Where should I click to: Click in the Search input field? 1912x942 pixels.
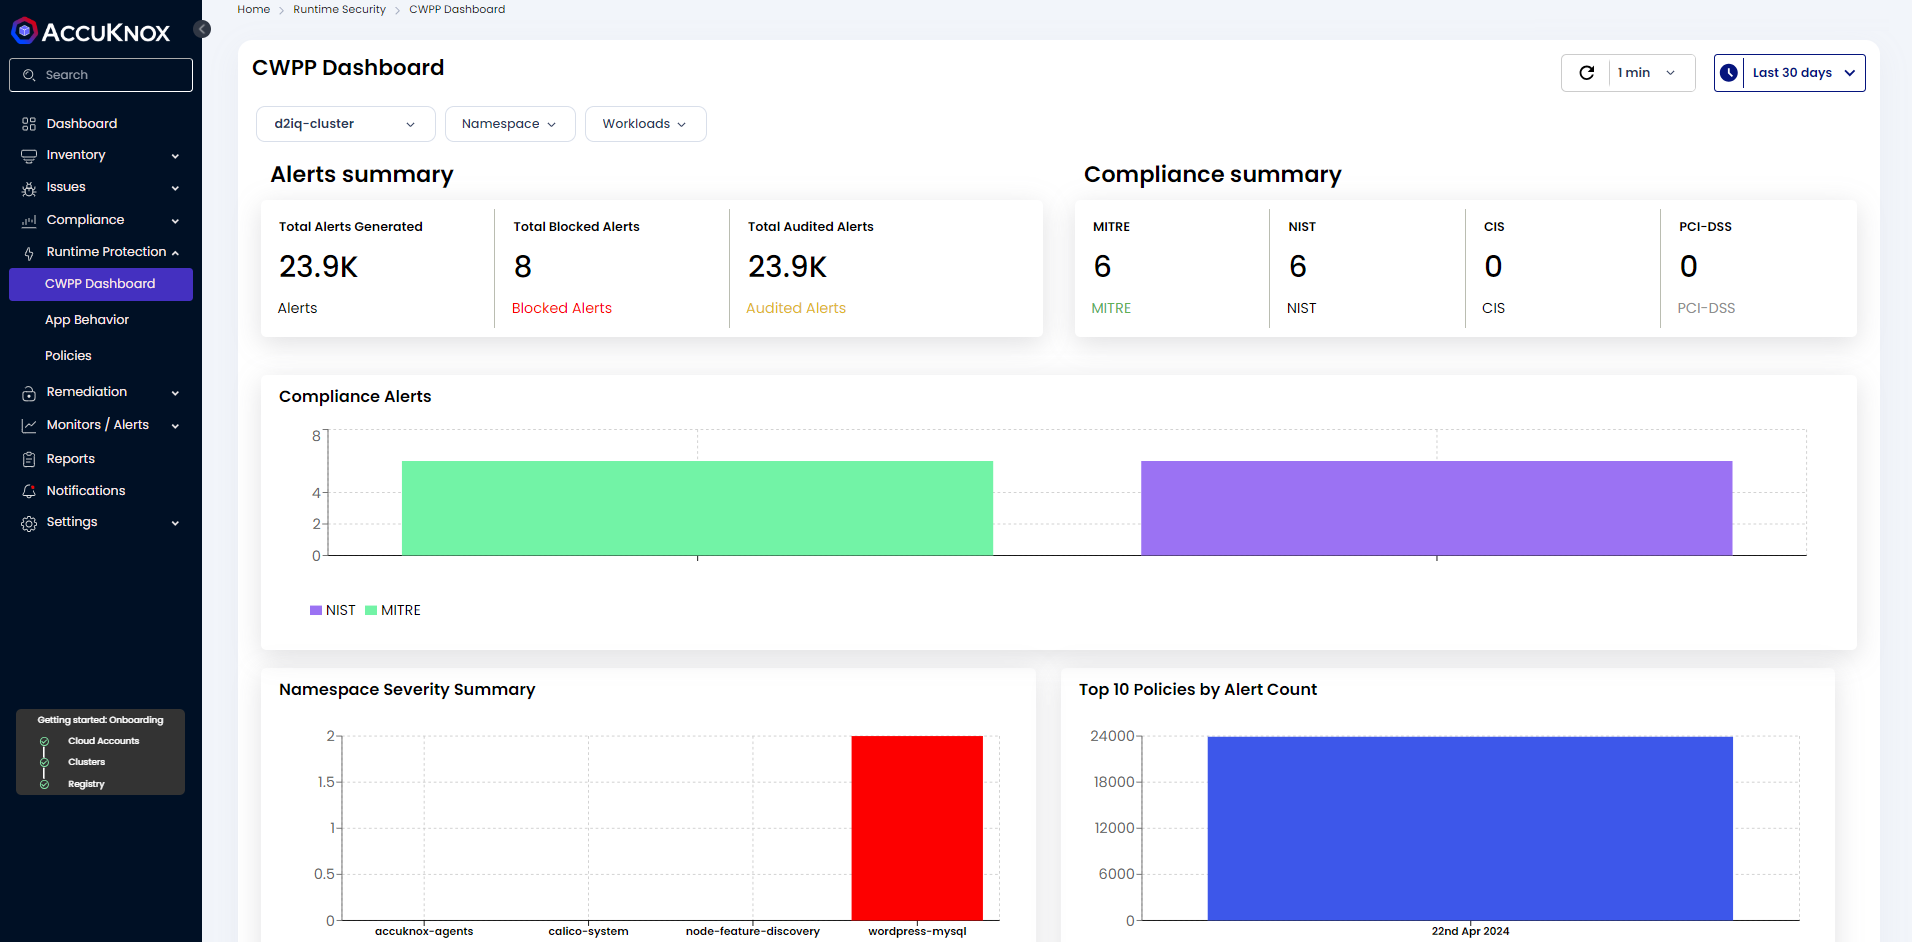click(x=101, y=75)
